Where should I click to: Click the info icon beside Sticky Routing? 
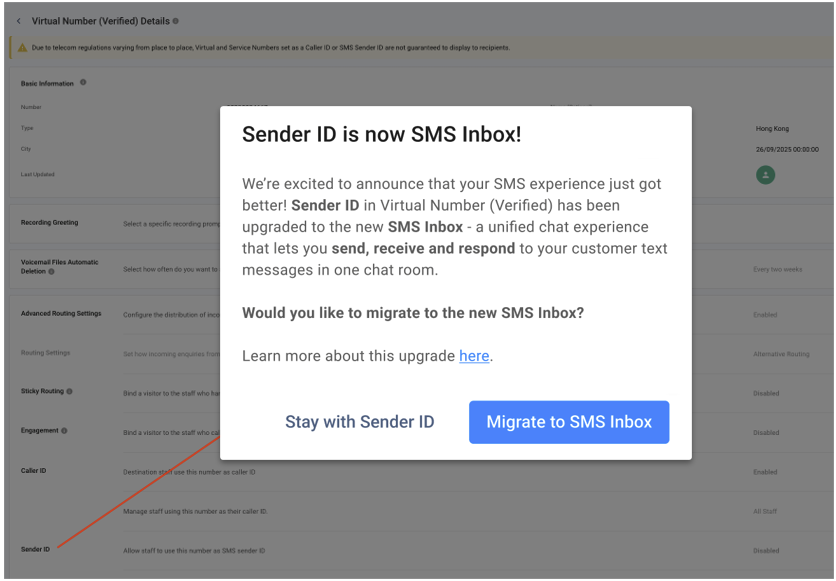(69, 391)
